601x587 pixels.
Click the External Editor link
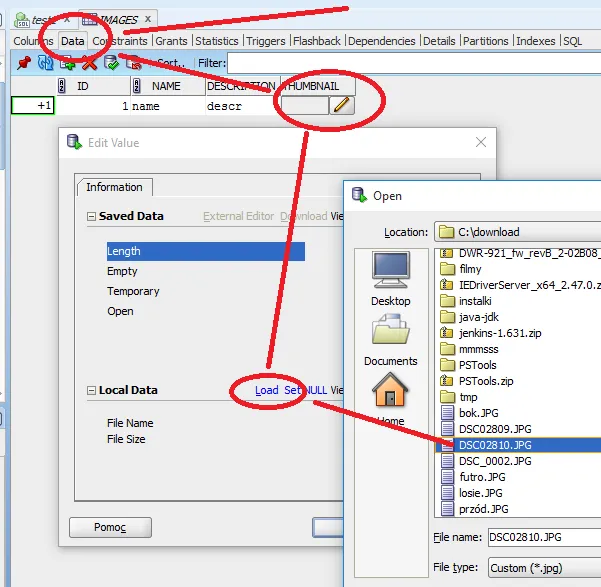[x=238, y=216]
